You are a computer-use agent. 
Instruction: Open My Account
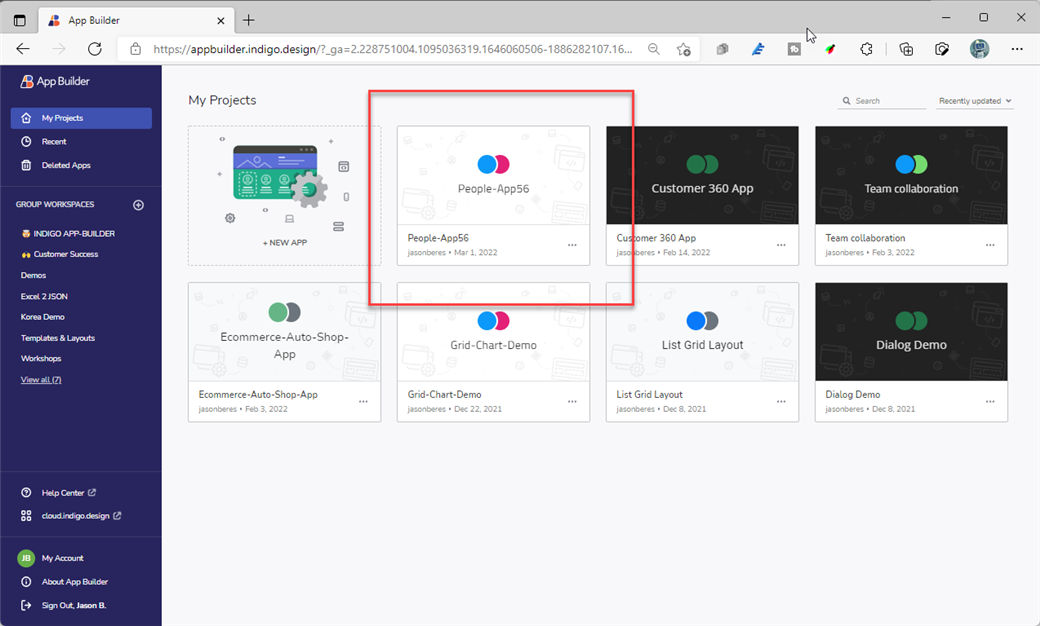(x=62, y=558)
